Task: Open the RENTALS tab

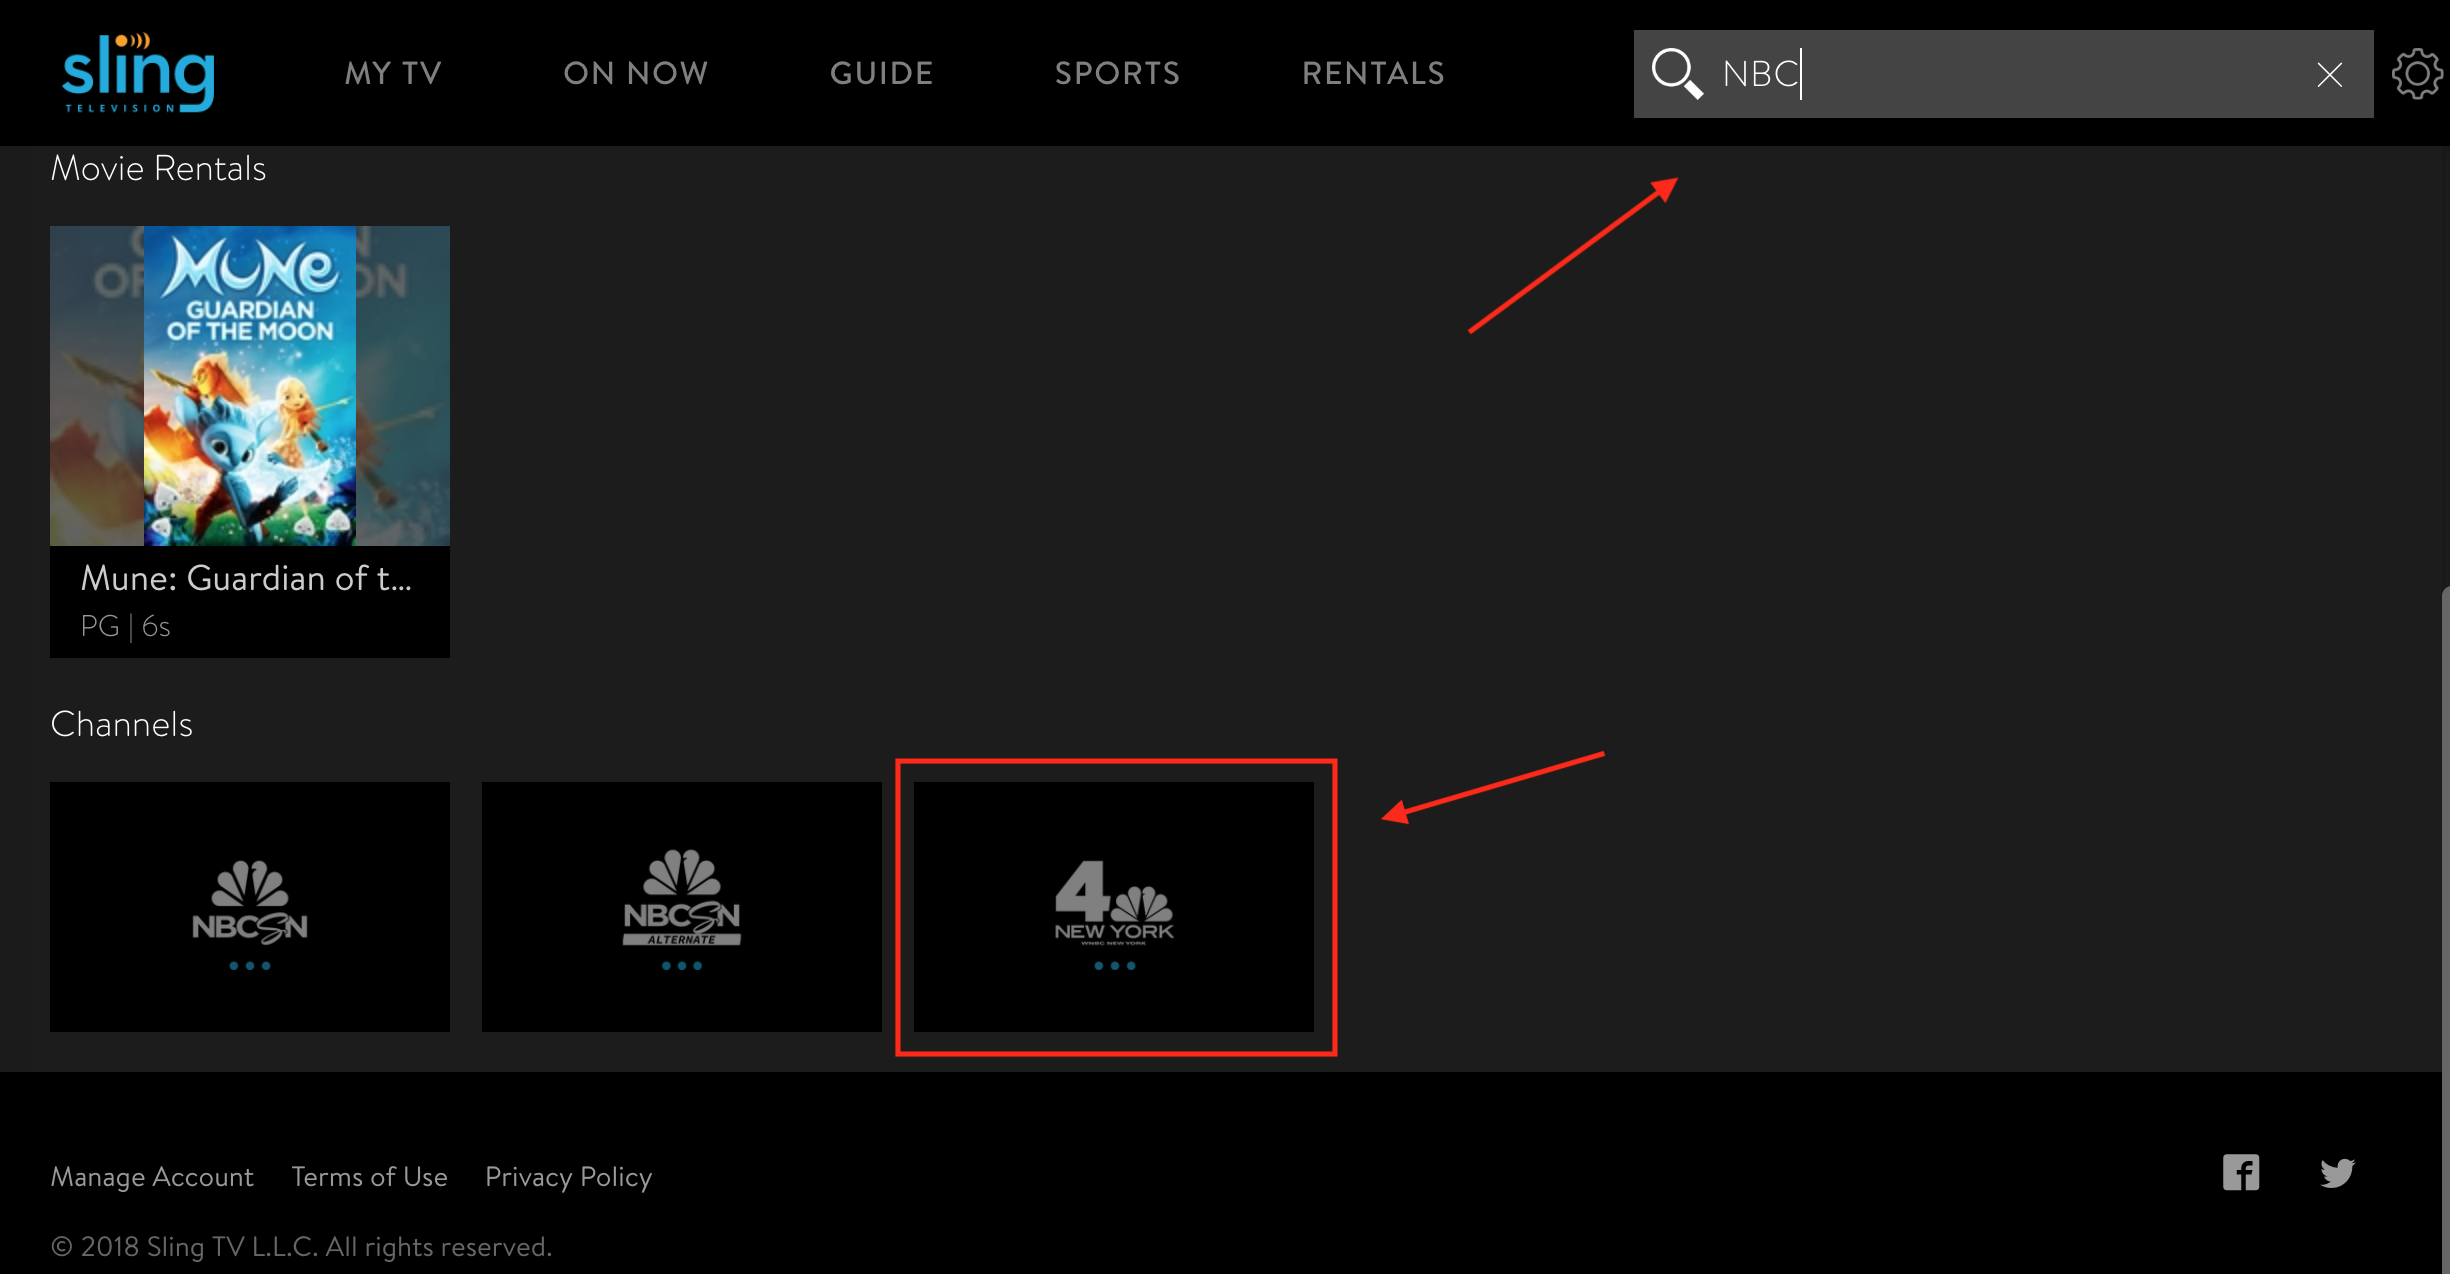Action: (1374, 73)
